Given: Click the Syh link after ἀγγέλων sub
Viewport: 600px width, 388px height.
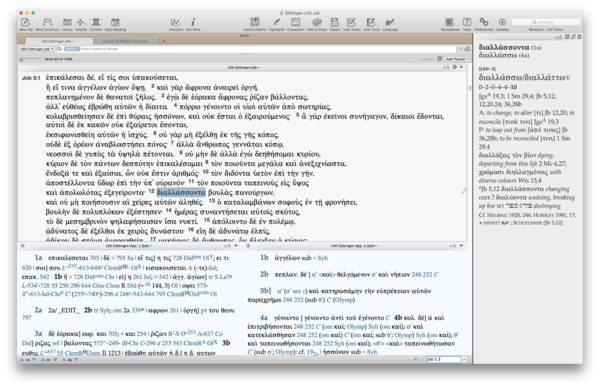Looking at the screenshot, I should tap(323, 258).
